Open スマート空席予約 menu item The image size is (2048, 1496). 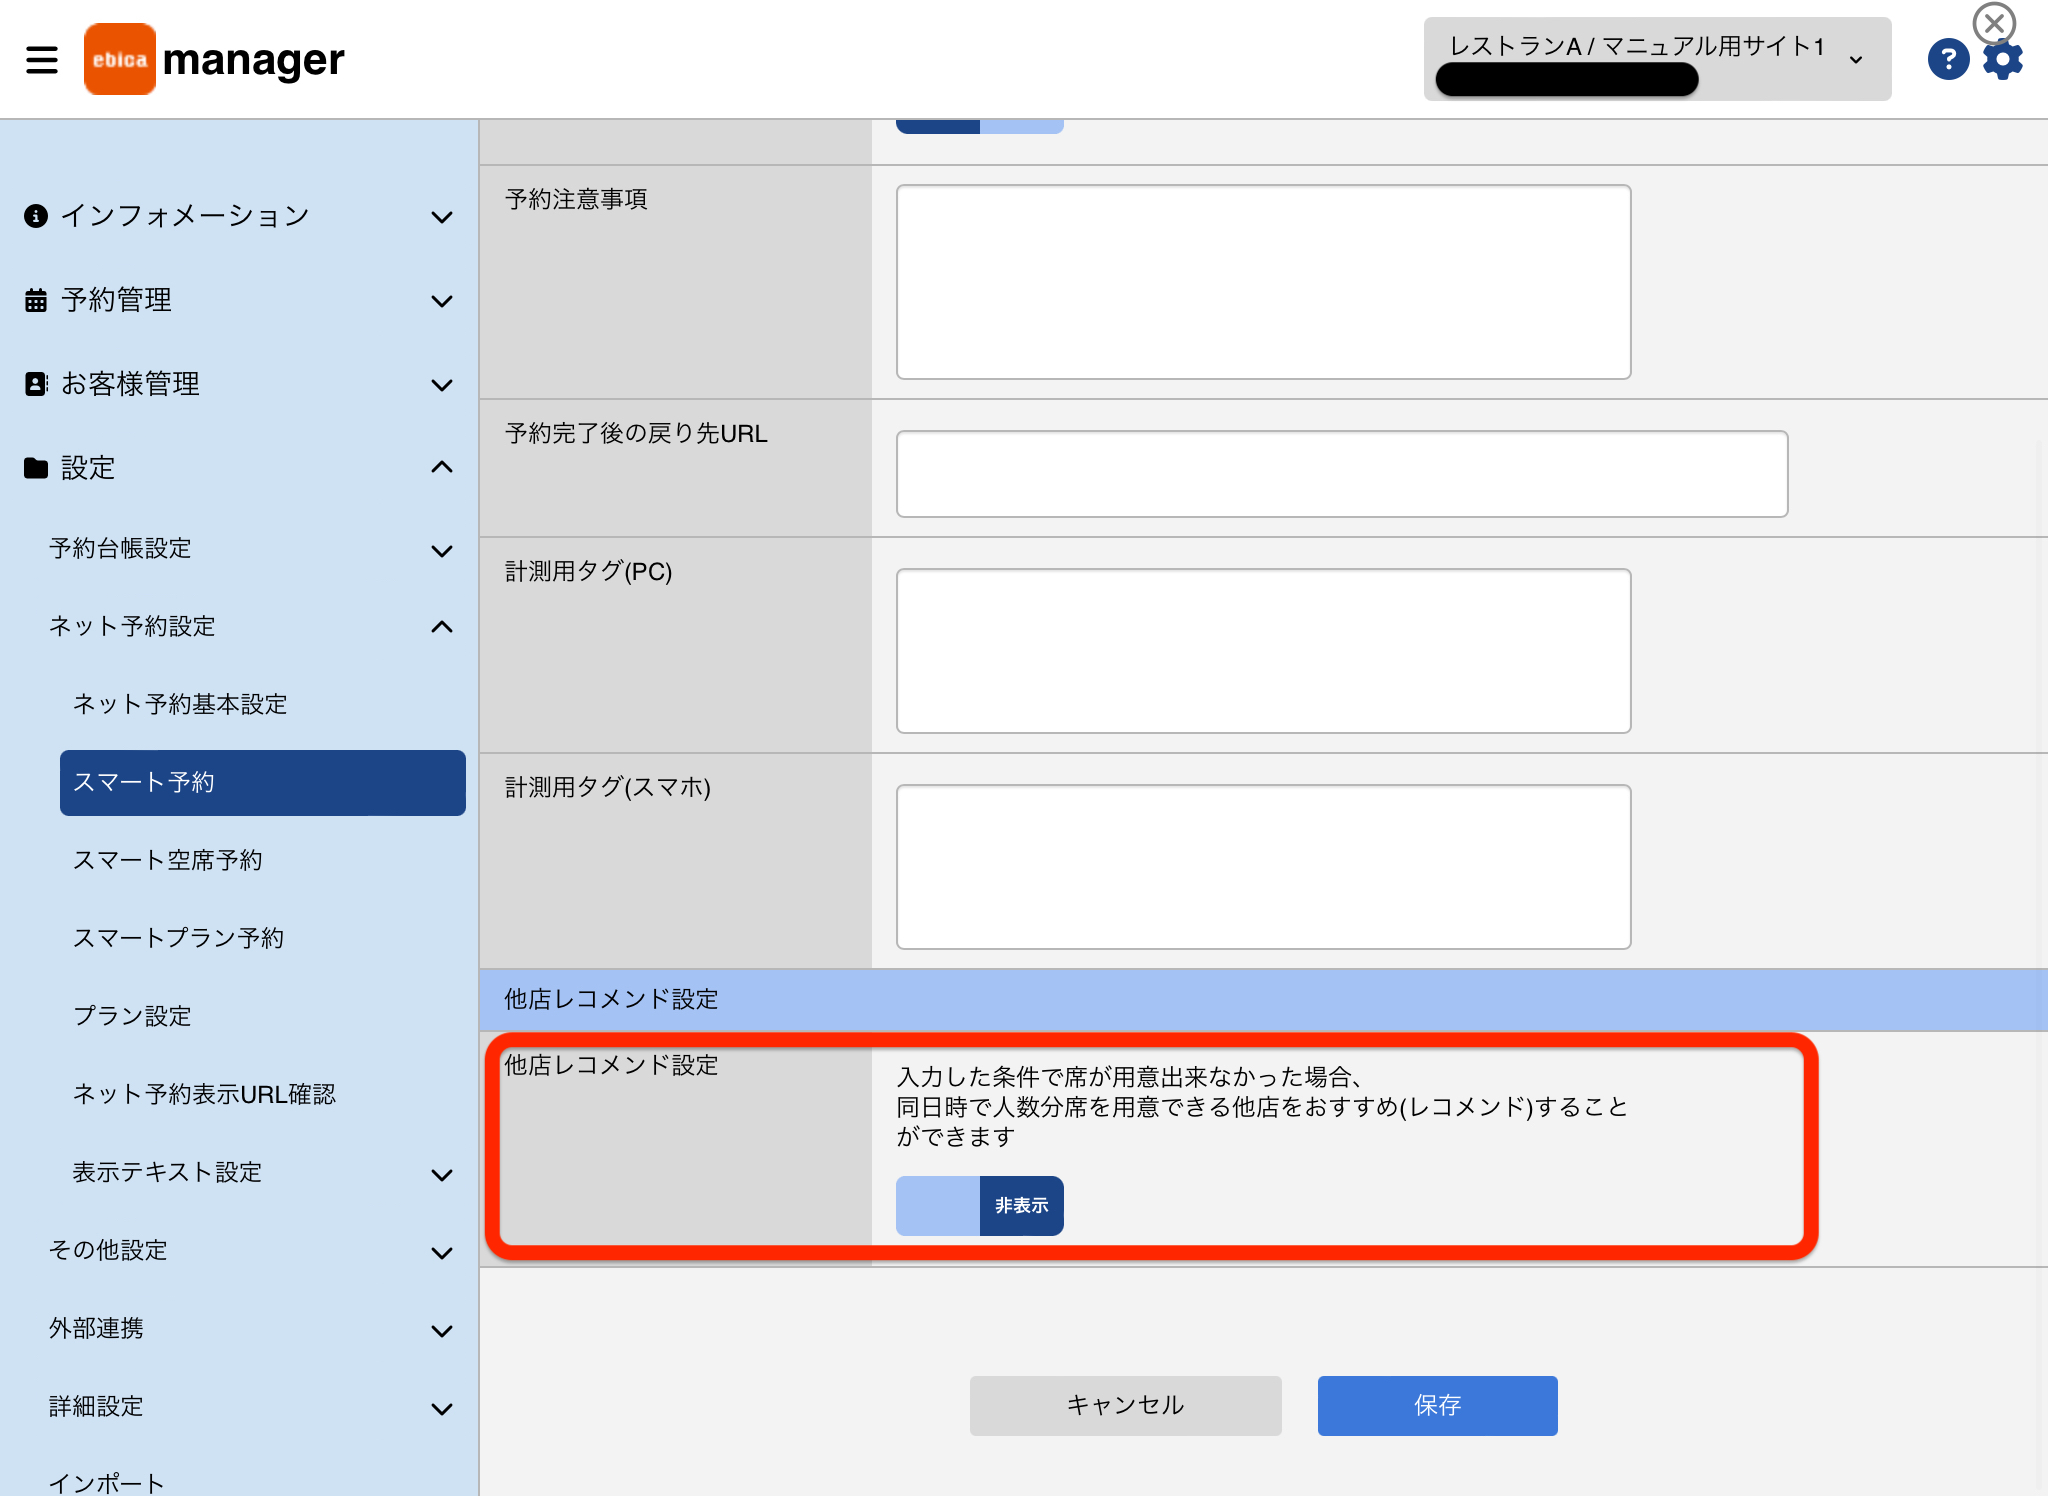click(x=168, y=860)
